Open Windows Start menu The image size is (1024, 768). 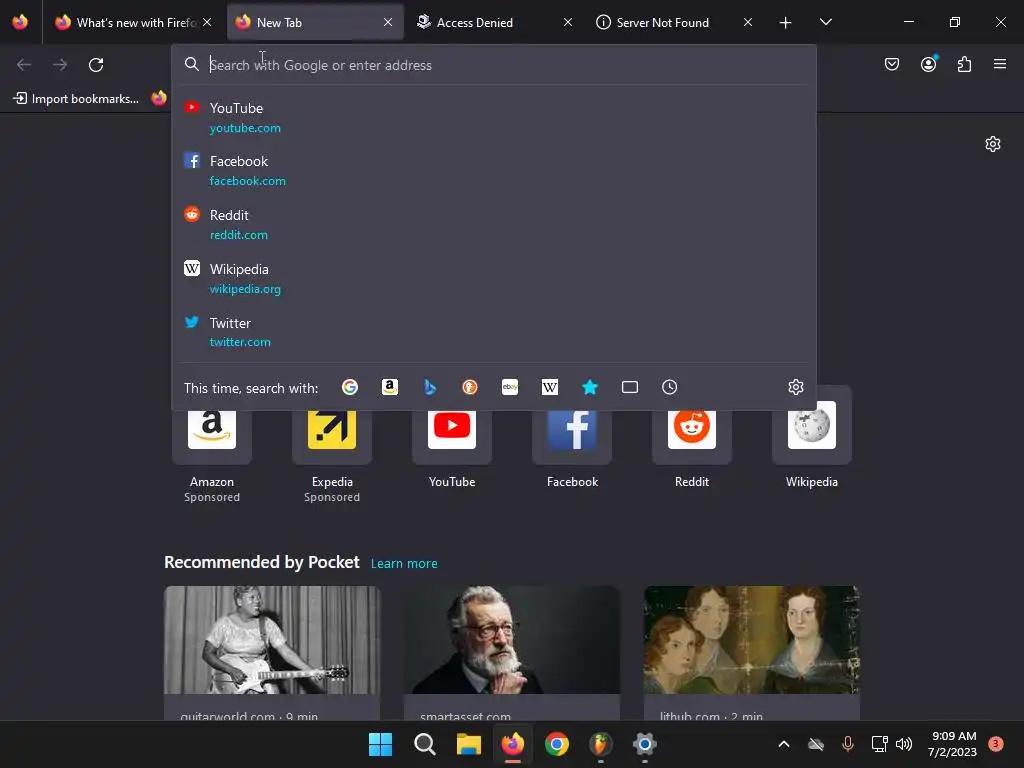pyautogui.click(x=380, y=744)
